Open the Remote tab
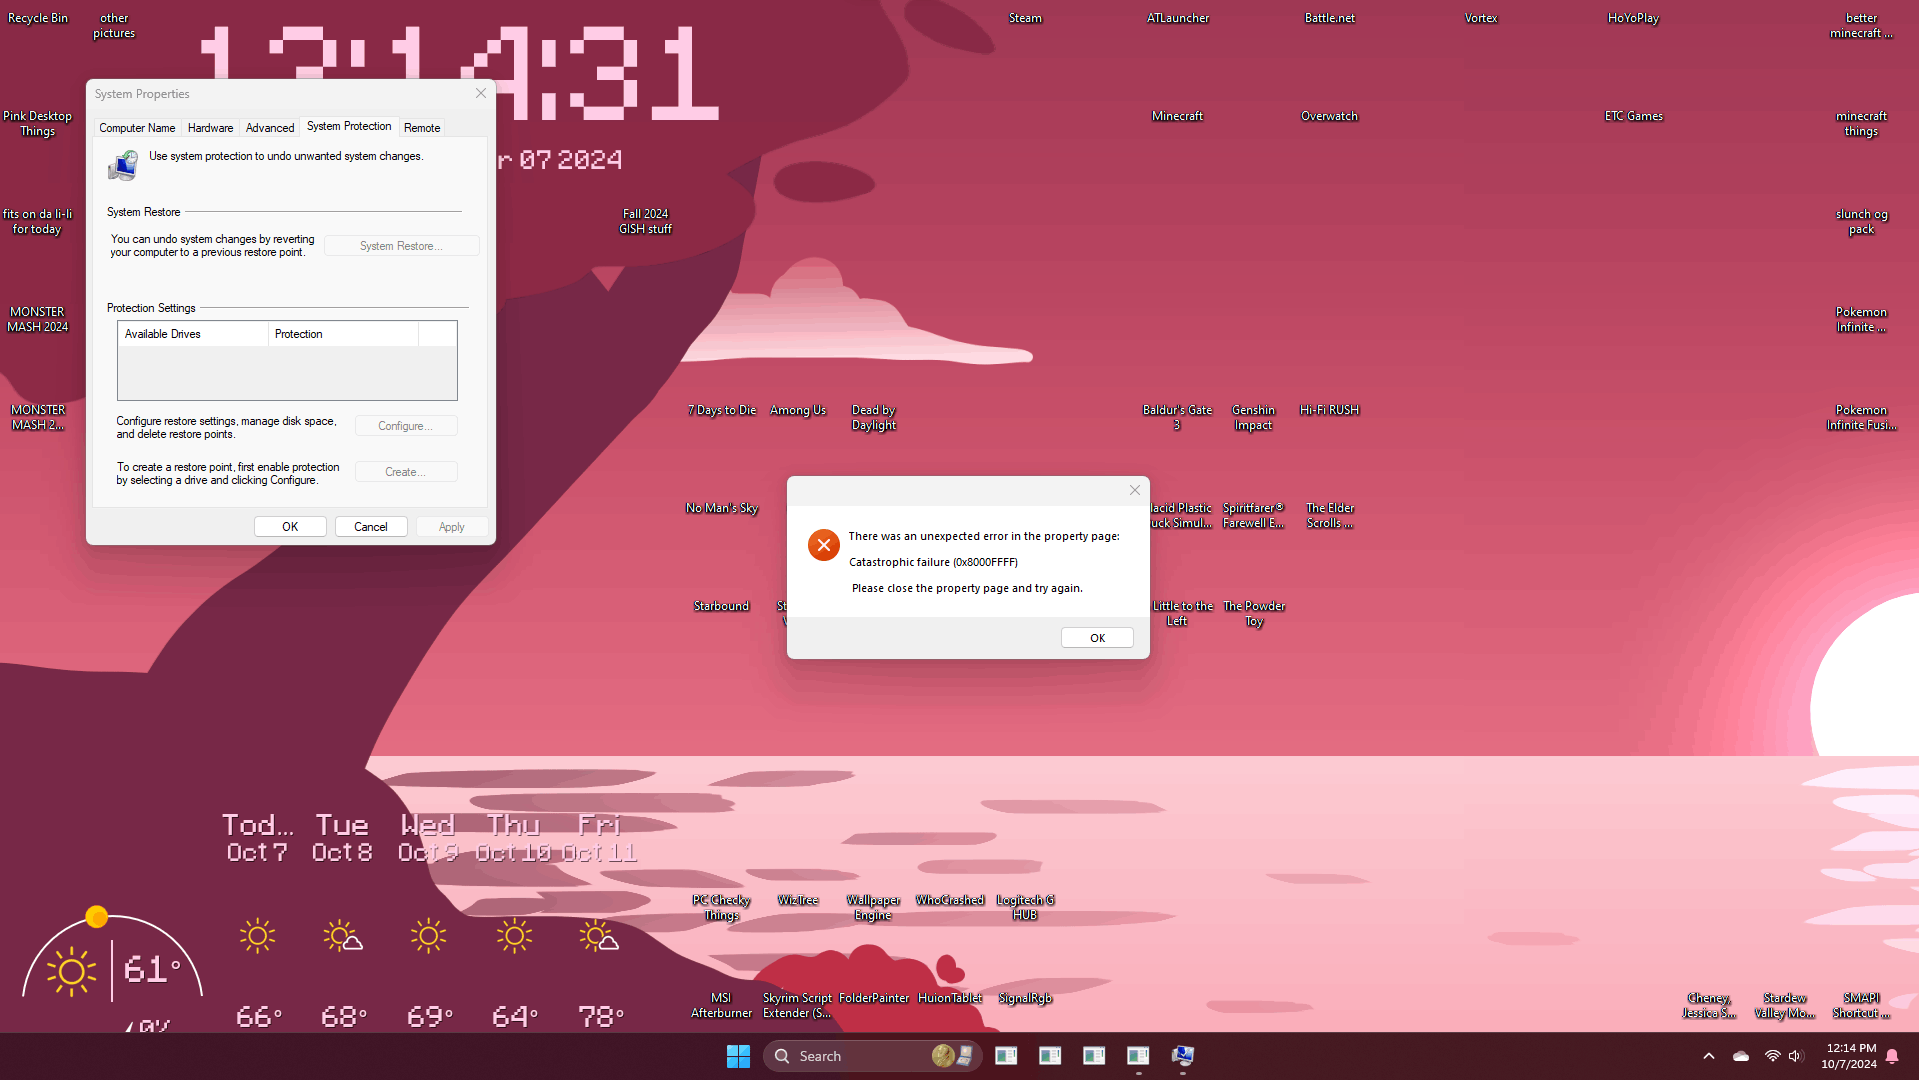This screenshot has height=1080, width=1919. 422,128
